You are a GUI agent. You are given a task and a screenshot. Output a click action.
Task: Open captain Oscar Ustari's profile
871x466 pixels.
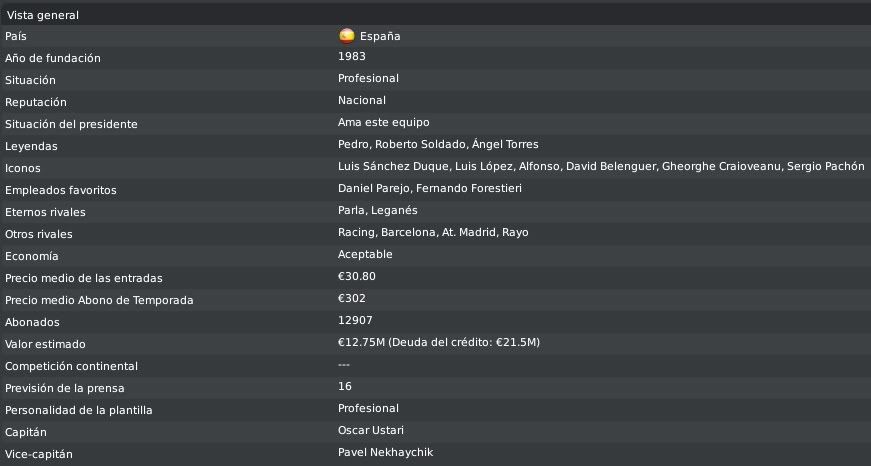[x=371, y=430]
